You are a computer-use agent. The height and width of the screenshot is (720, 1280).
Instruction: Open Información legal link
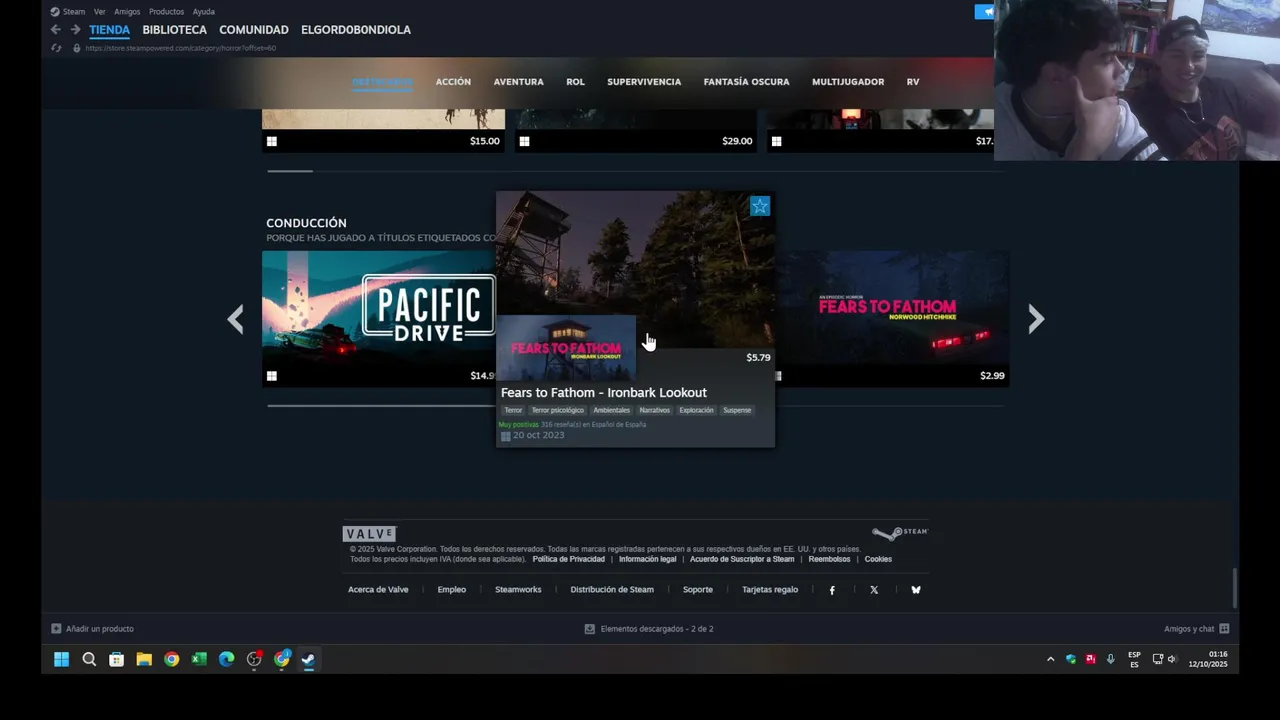point(648,559)
